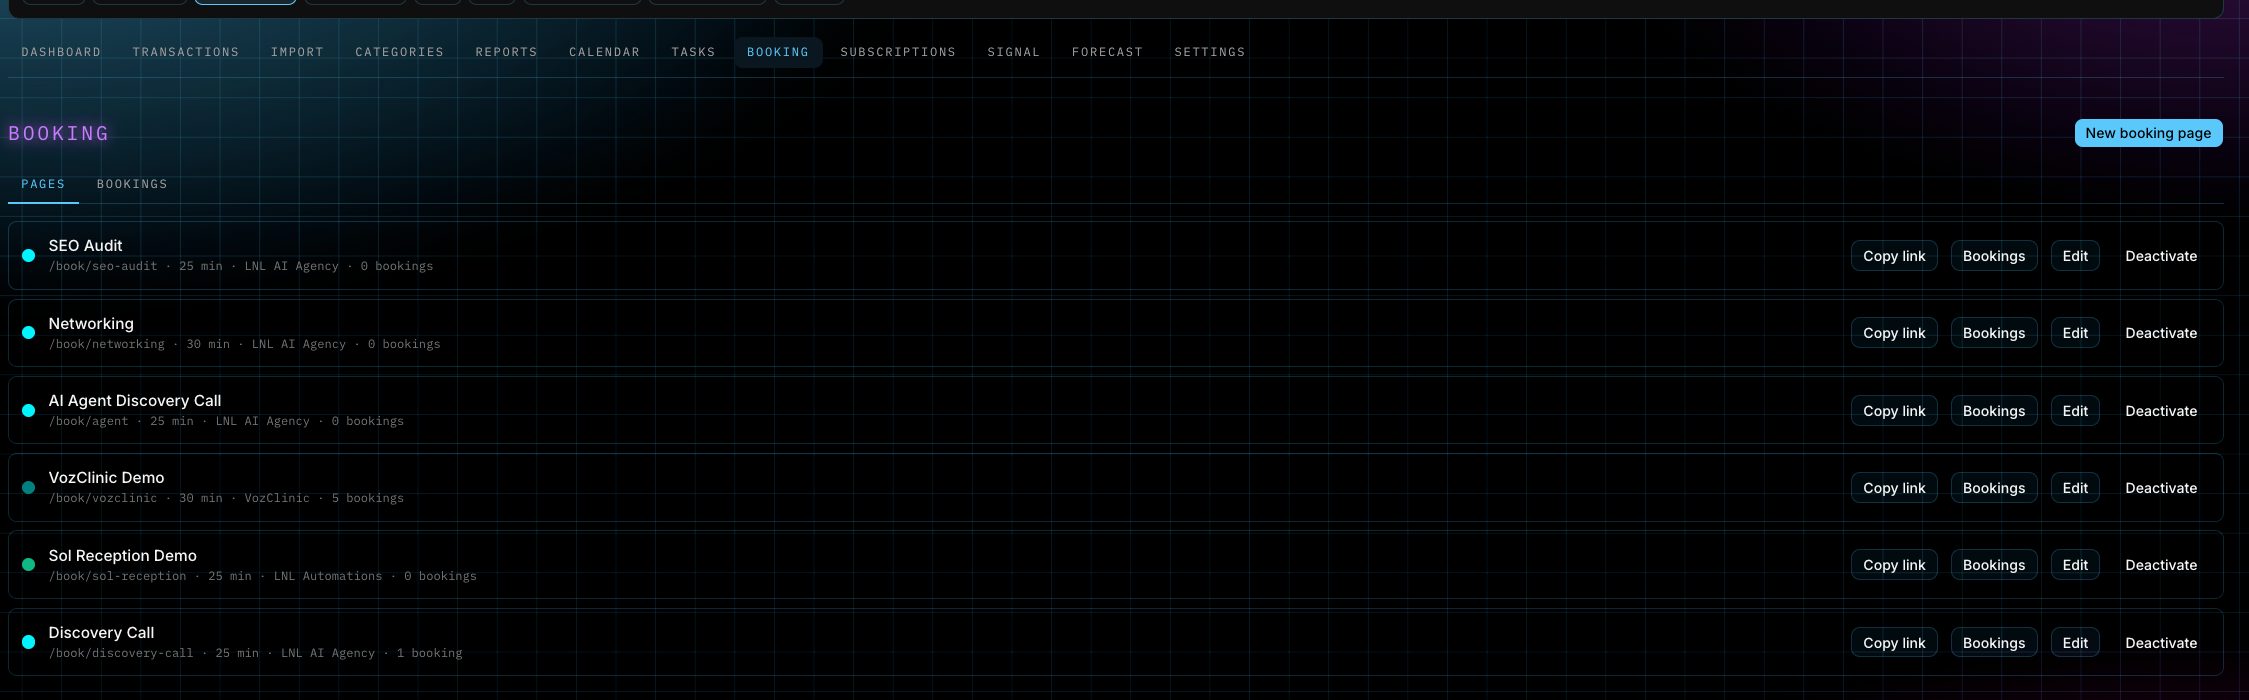Open the Settings section

[x=1209, y=52]
